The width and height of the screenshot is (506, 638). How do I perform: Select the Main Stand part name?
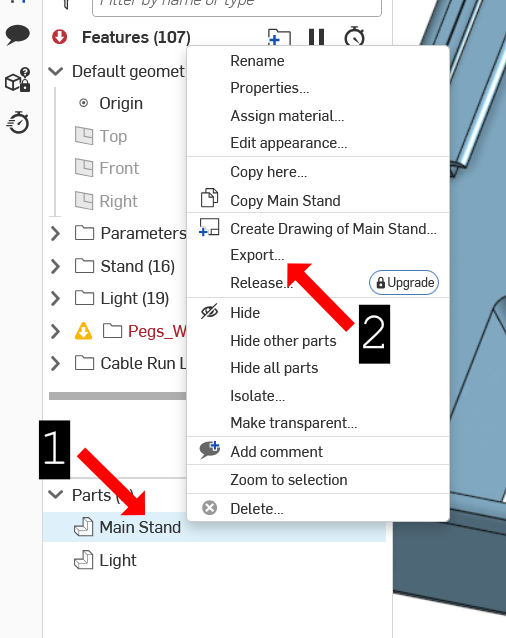click(x=140, y=527)
